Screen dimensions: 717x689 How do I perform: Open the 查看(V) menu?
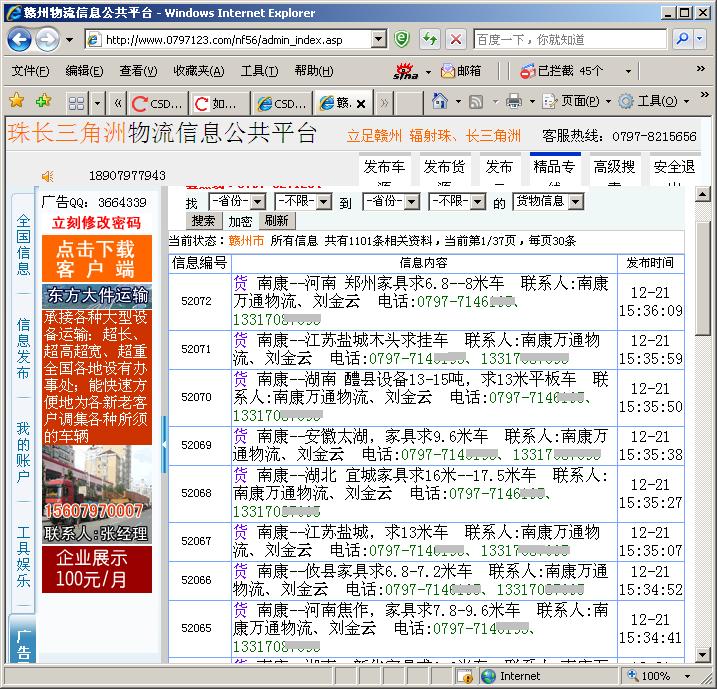click(138, 71)
